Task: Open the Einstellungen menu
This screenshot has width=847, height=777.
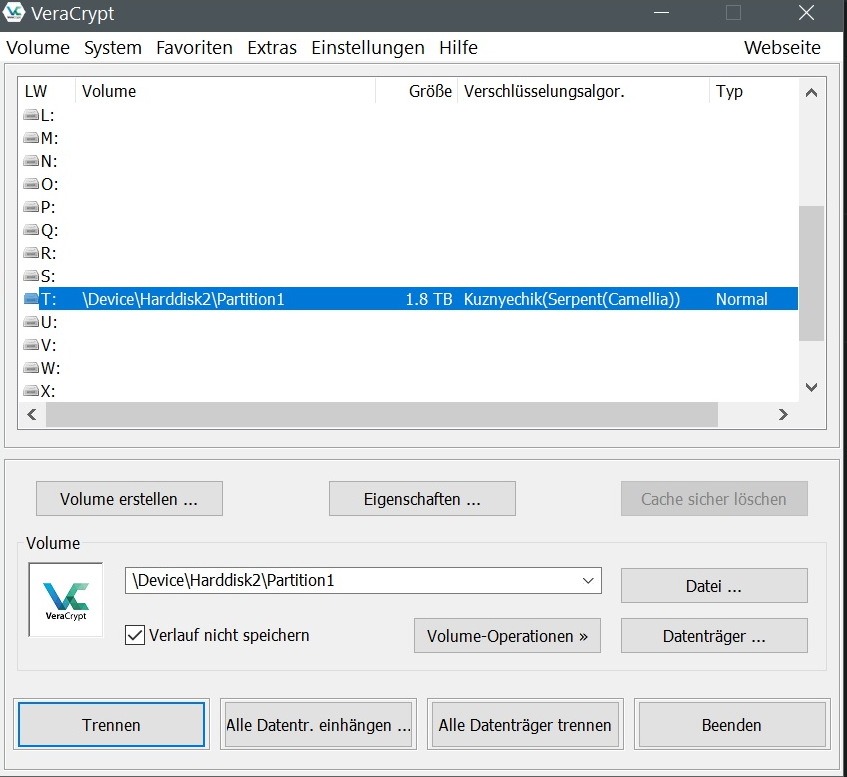Action: click(x=368, y=48)
